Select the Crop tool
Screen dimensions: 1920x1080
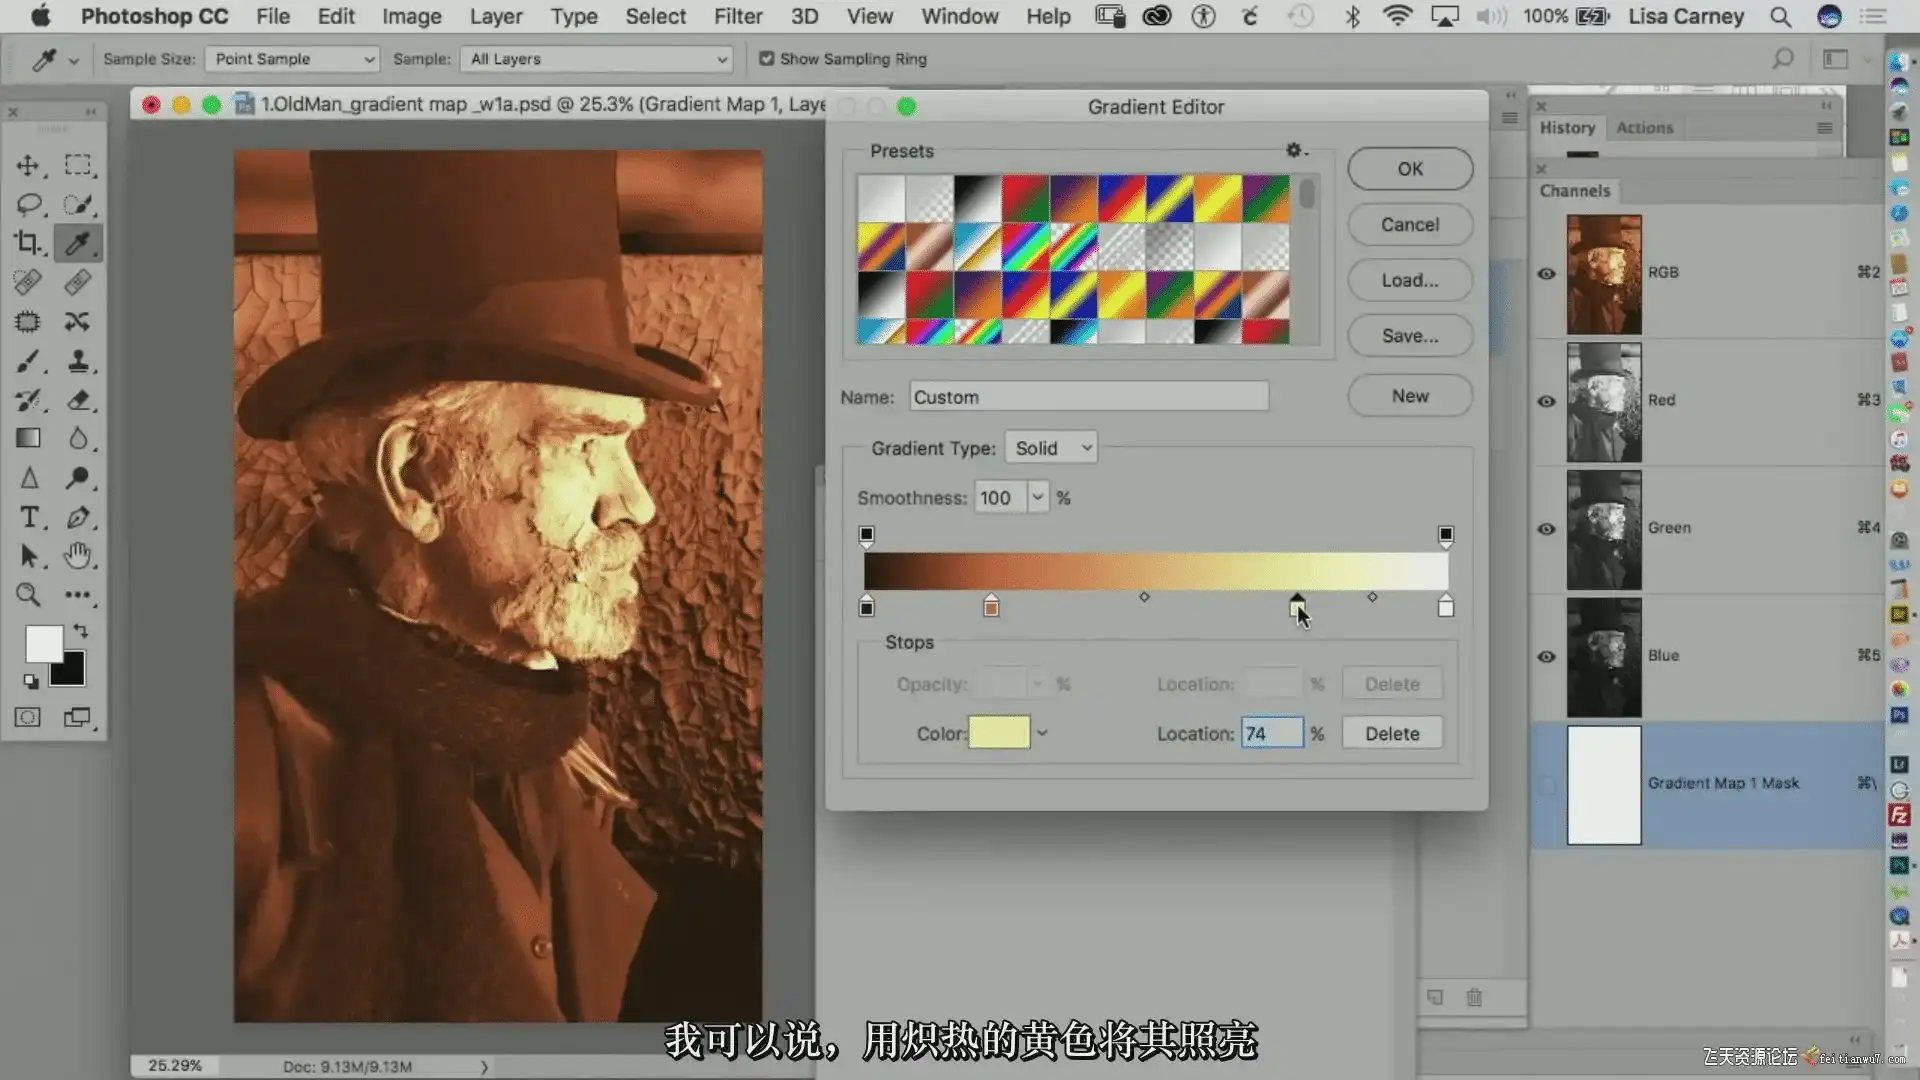27,243
